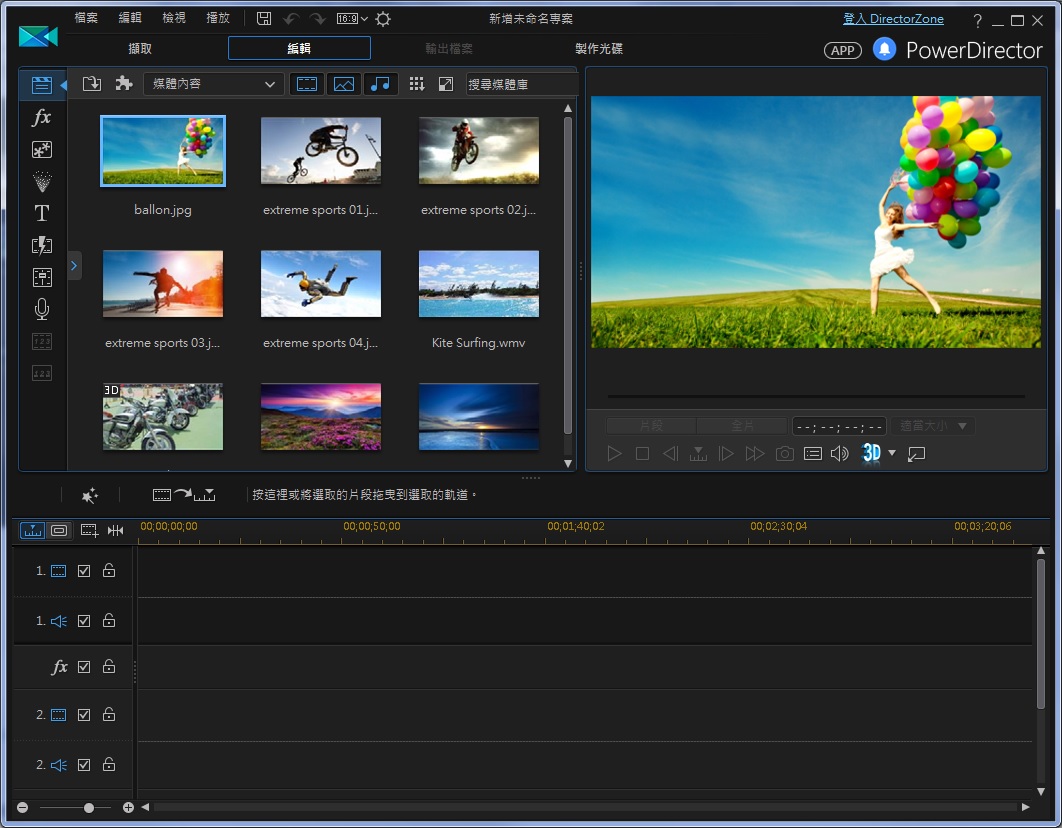
Task: Lock the second video track
Action: click(x=108, y=715)
